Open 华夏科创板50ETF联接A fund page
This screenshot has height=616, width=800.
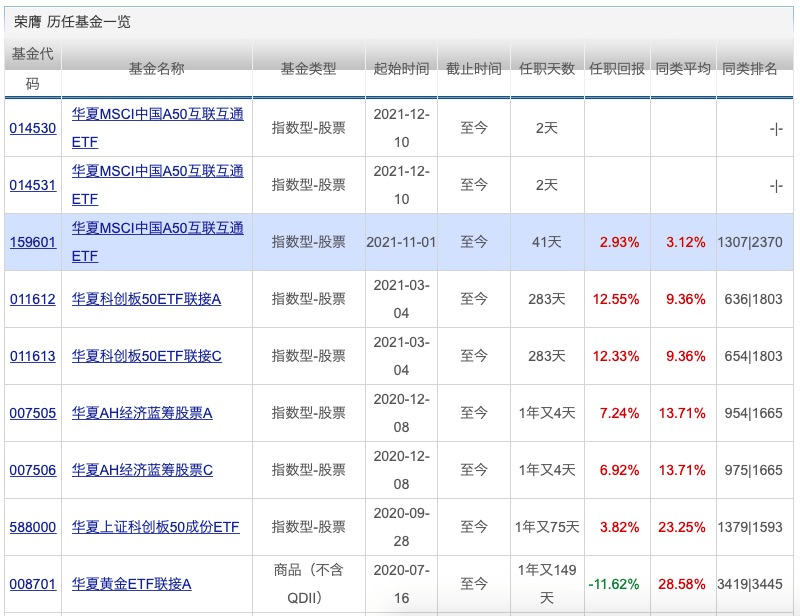click(x=146, y=299)
